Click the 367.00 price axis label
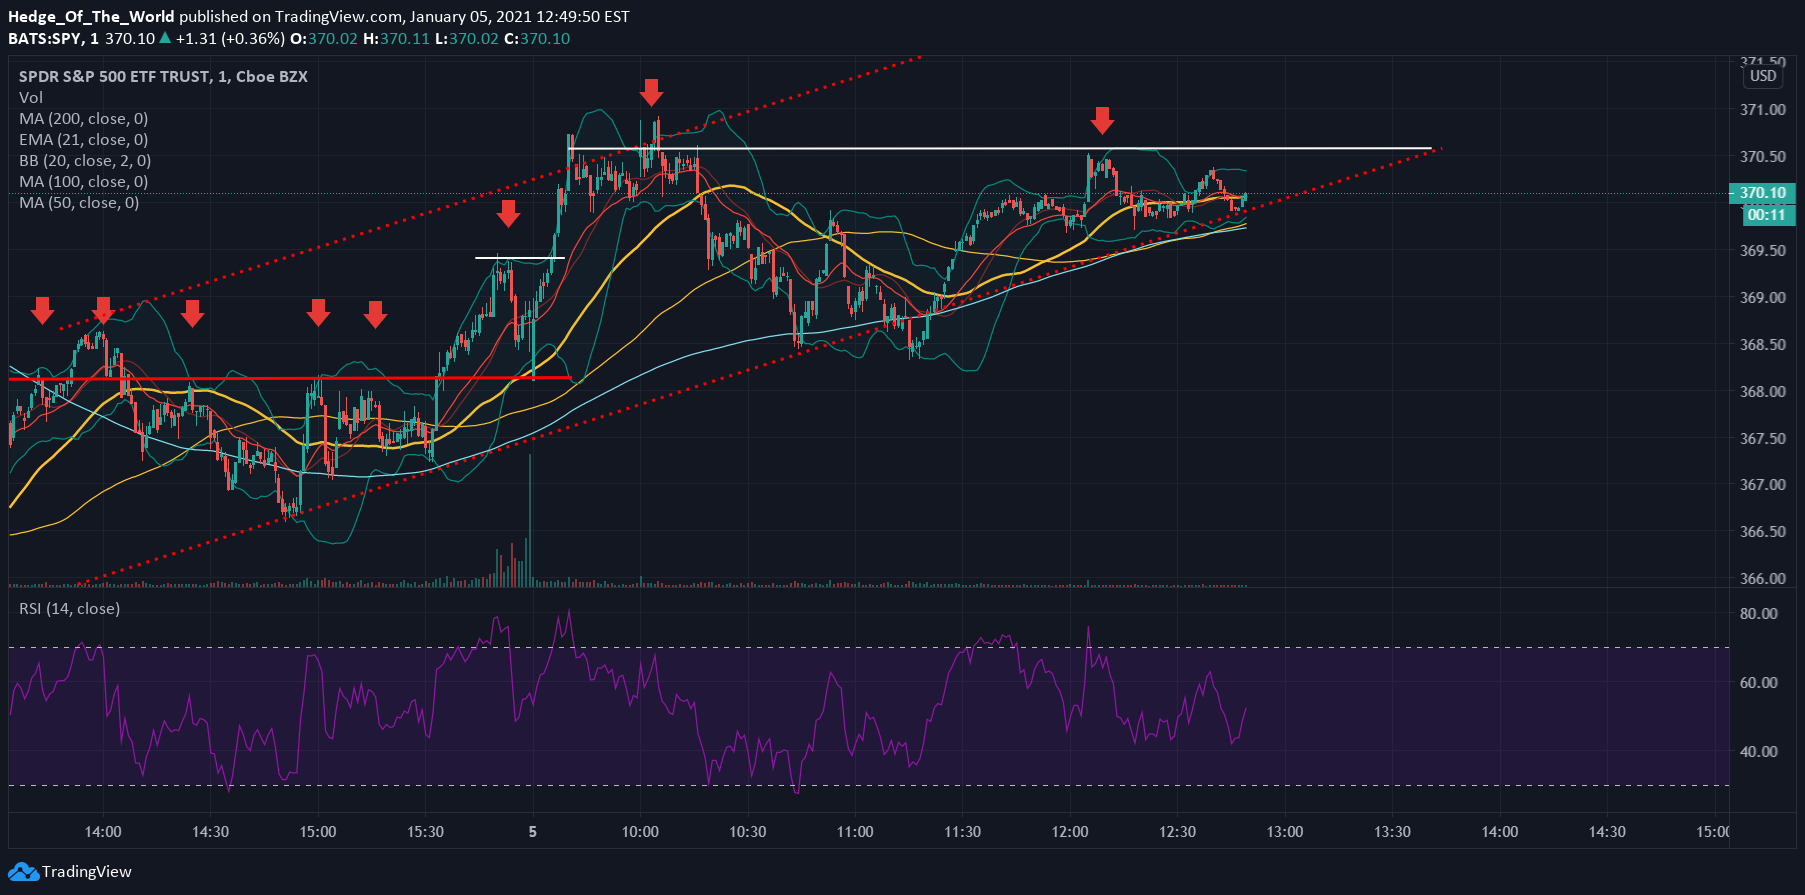This screenshot has width=1805, height=895. (x=1762, y=484)
